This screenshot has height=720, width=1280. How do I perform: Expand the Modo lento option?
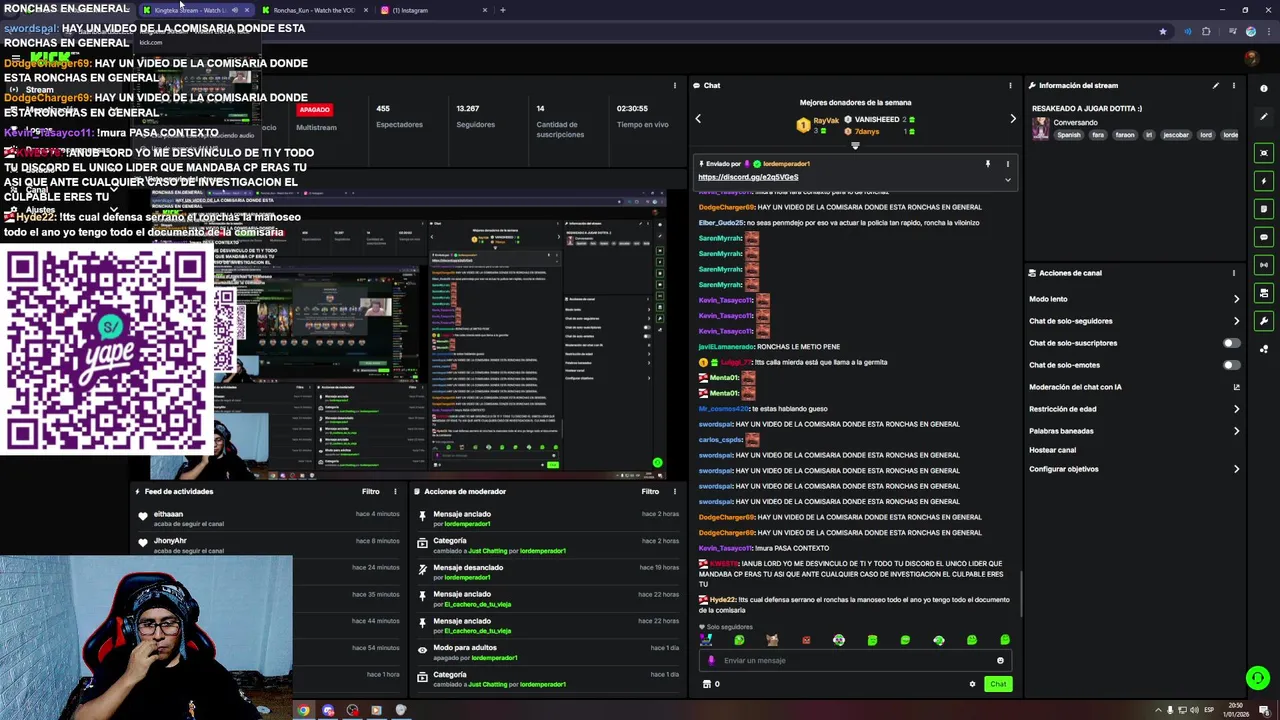pyautogui.click(x=1134, y=299)
